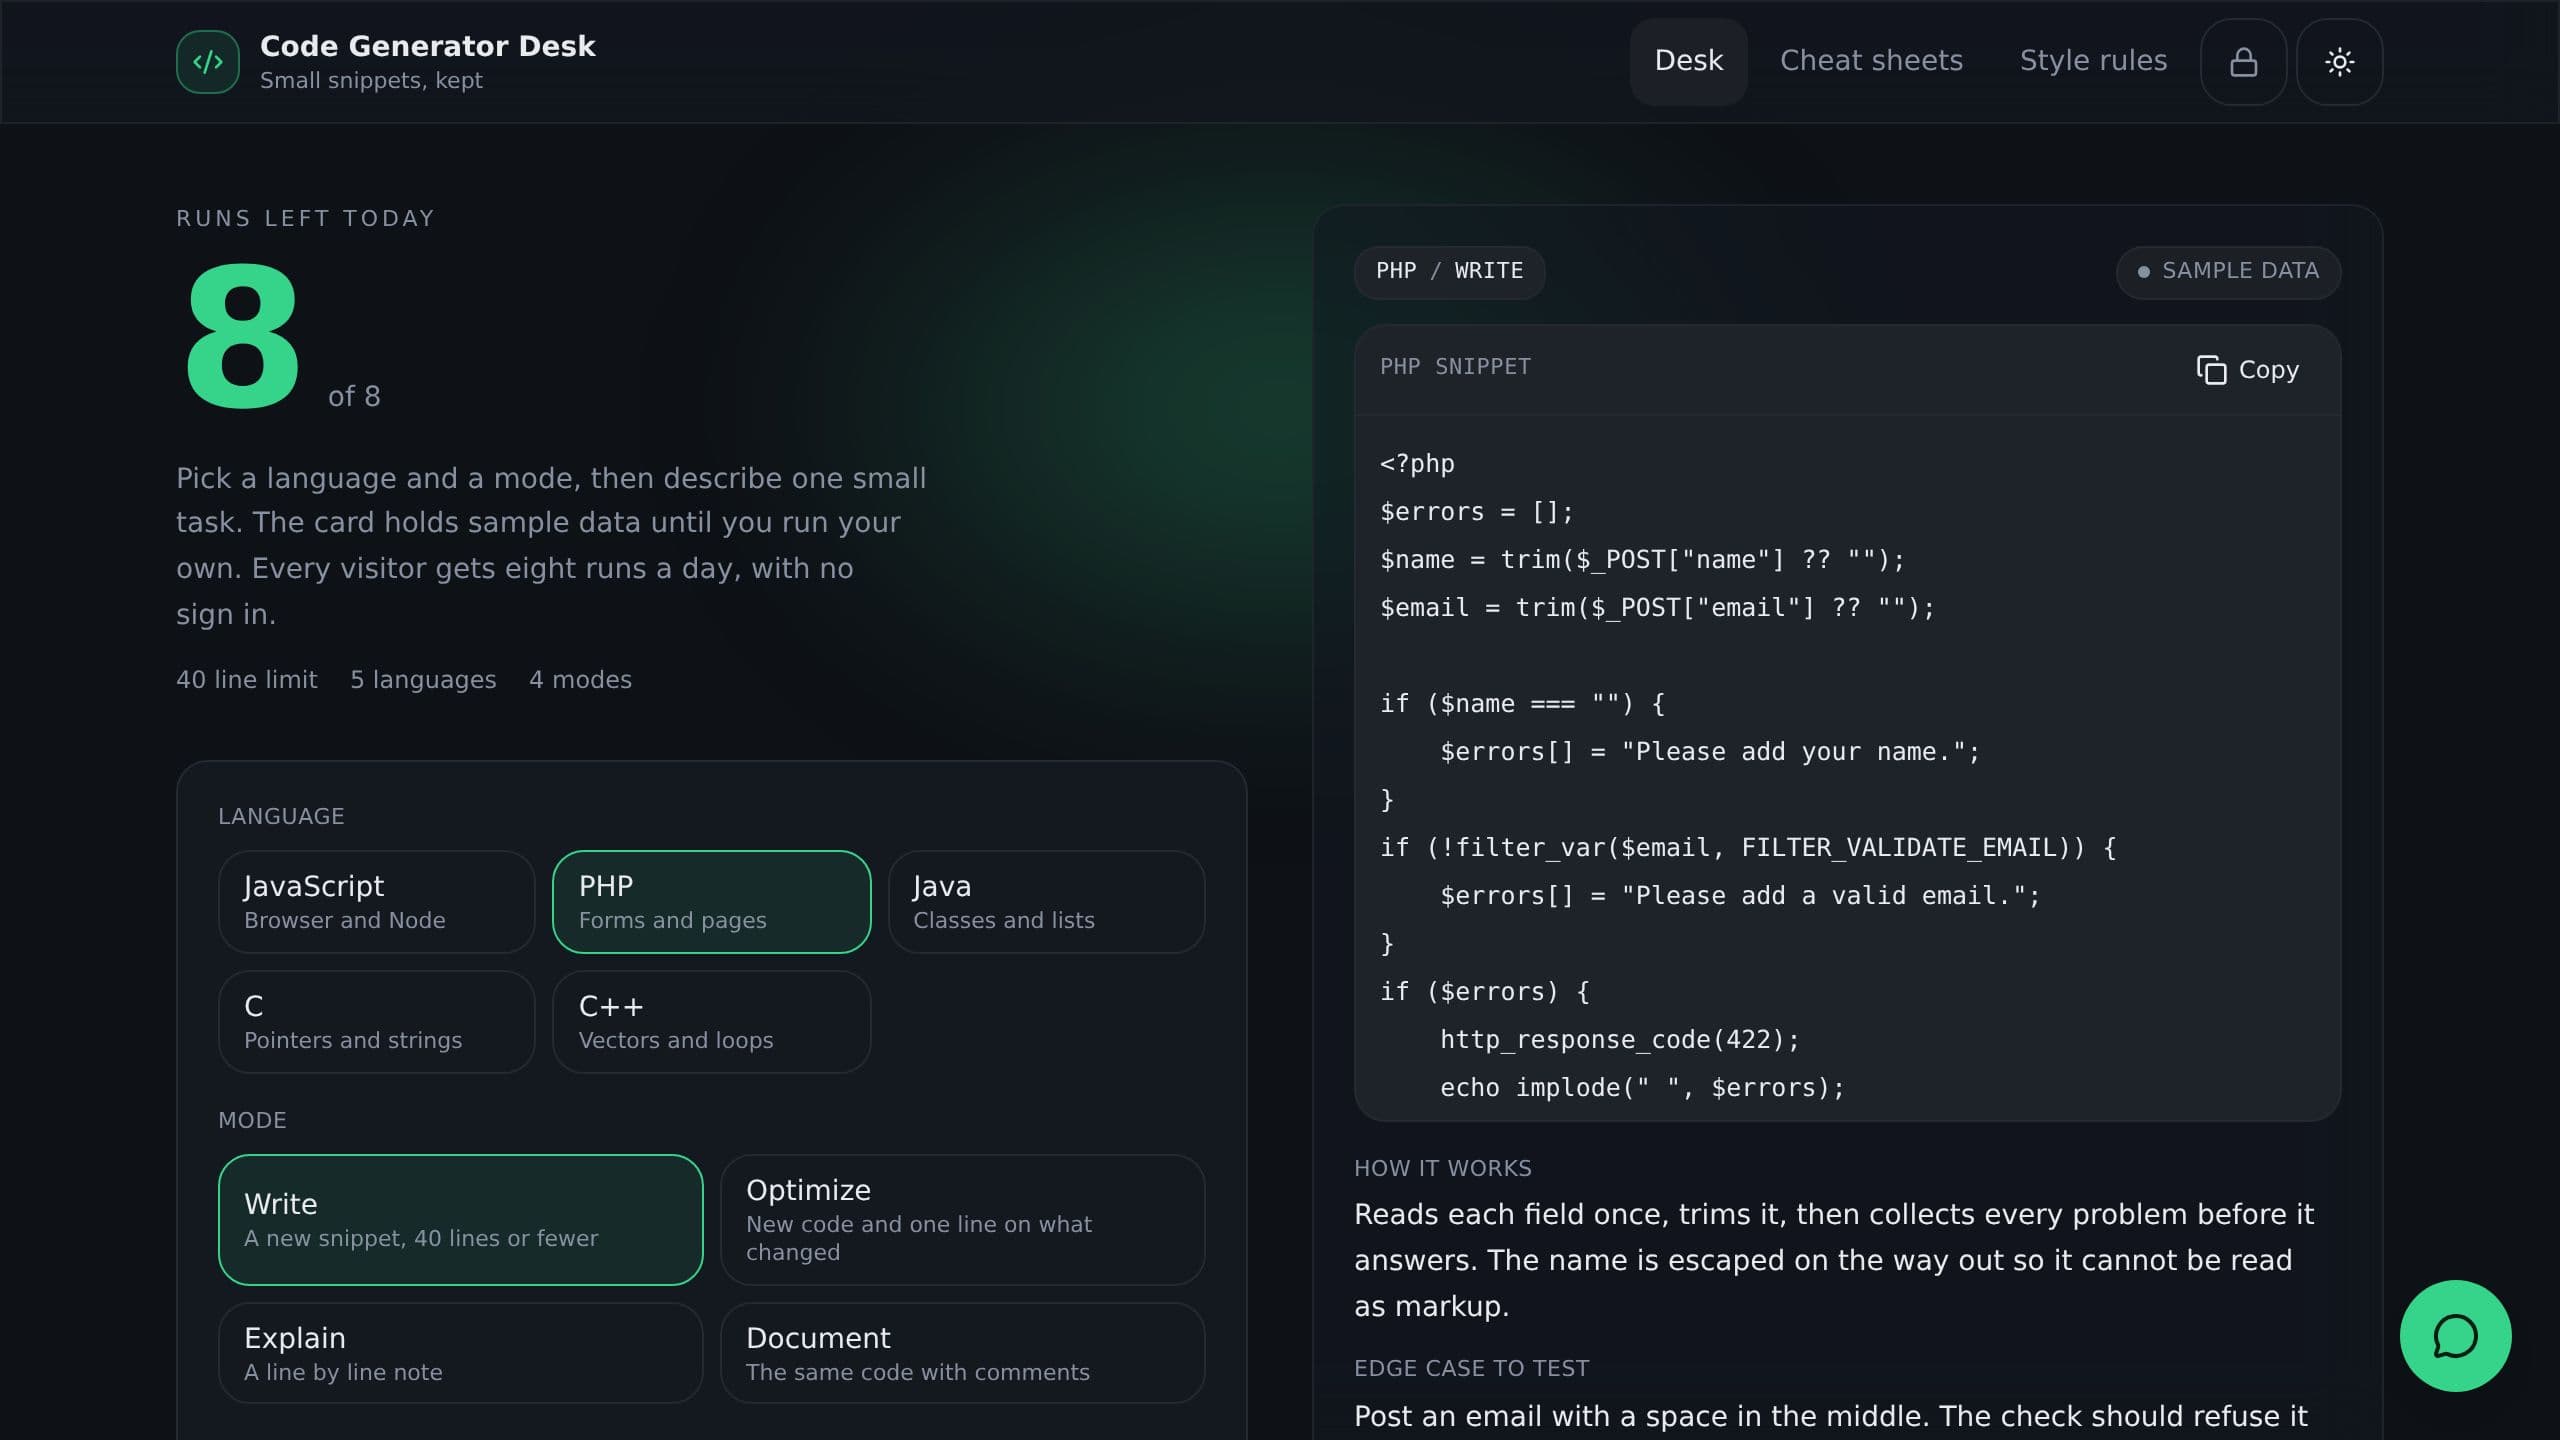Click the 'EDGE CASE TO TEST' heading
This screenshot has width=2560, height=1440.
(1471, 1369)
